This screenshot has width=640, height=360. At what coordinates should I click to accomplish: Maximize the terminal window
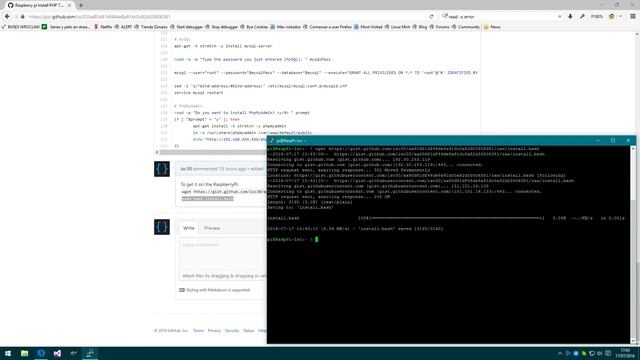point(613,140)
